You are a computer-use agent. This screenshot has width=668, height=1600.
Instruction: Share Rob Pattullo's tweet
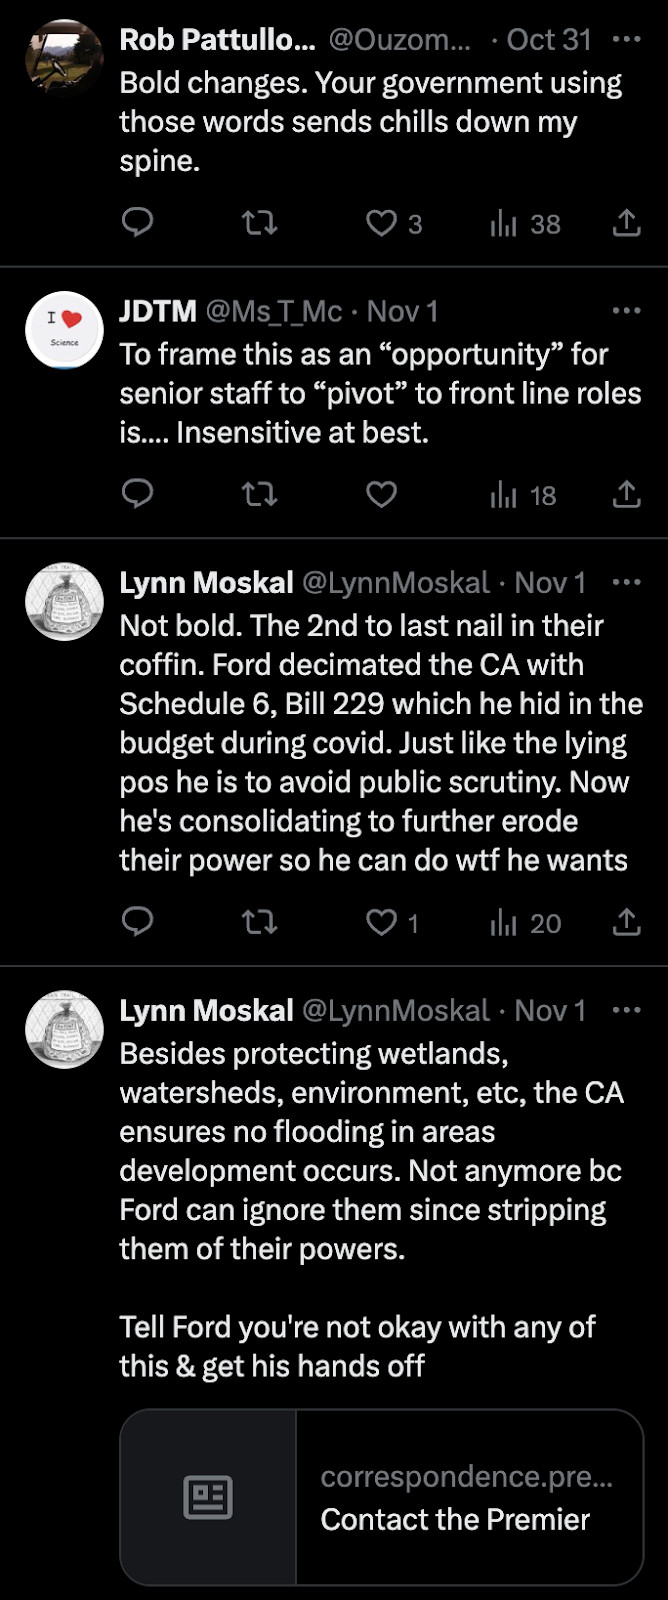pos(626,222)
